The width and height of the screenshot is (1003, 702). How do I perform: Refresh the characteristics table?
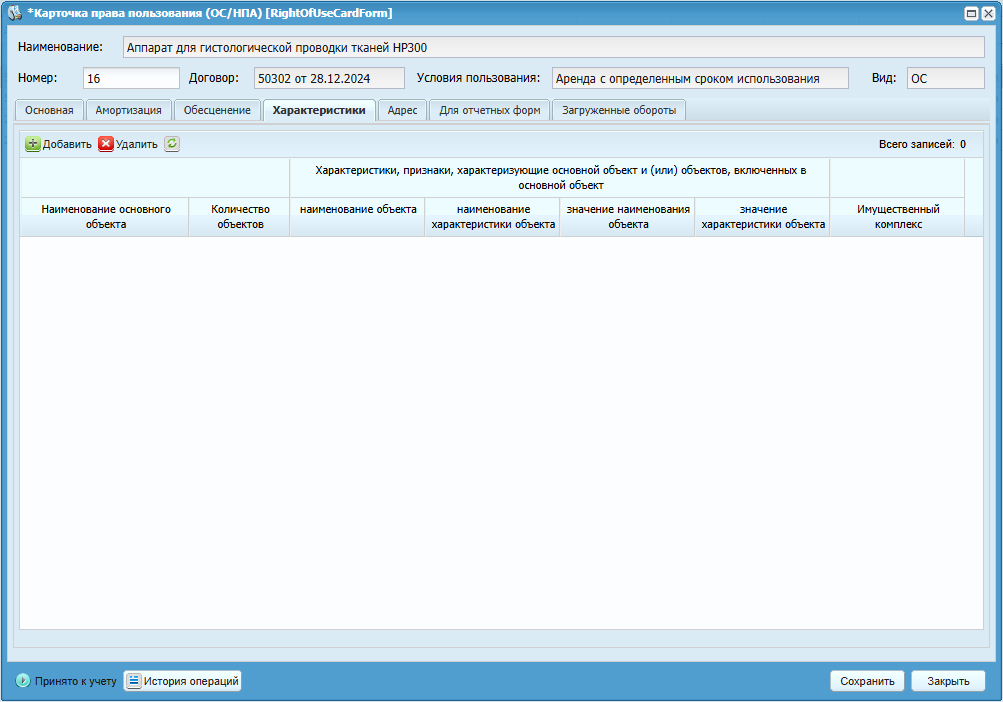172,144
